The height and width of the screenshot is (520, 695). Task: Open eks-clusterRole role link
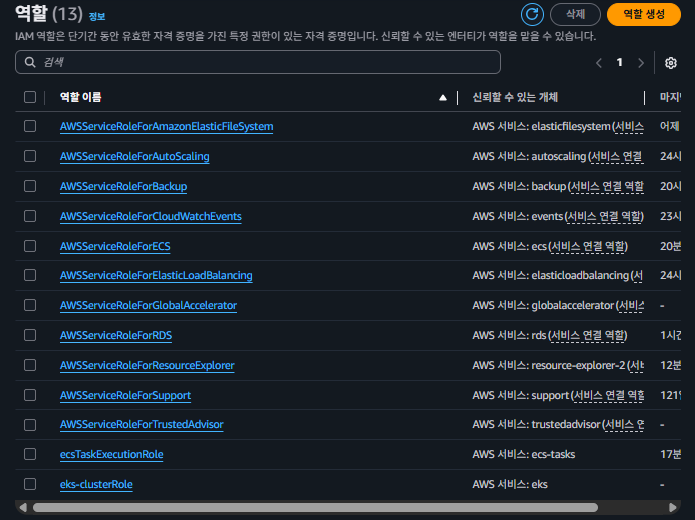click(x=96, y=484)
